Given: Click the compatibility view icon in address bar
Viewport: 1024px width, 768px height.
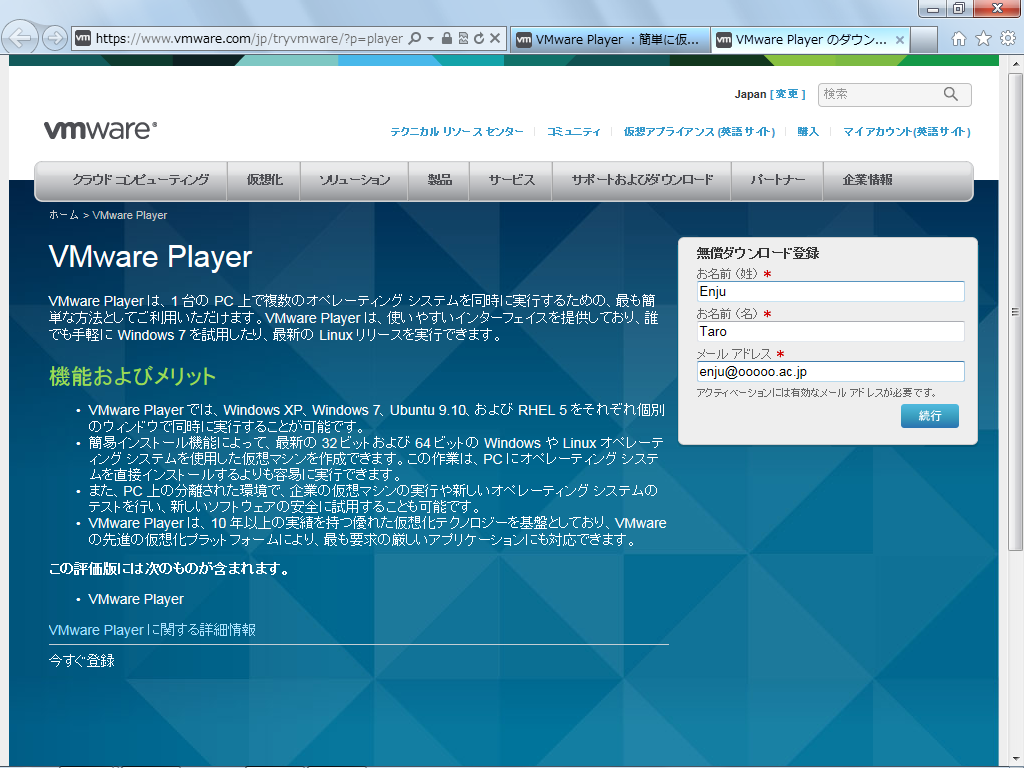Looking at the screenshot, I should (x=463, y=39).
